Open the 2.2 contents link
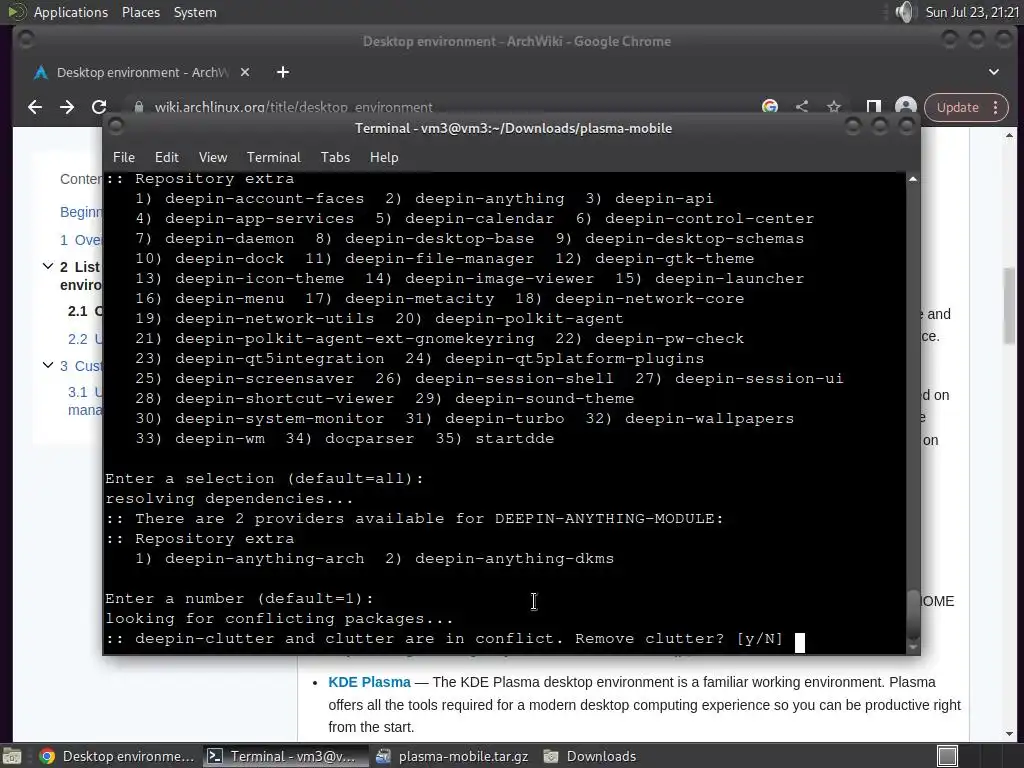The height and width of the screenshot is (768, 1024). (x=85, y=339)
